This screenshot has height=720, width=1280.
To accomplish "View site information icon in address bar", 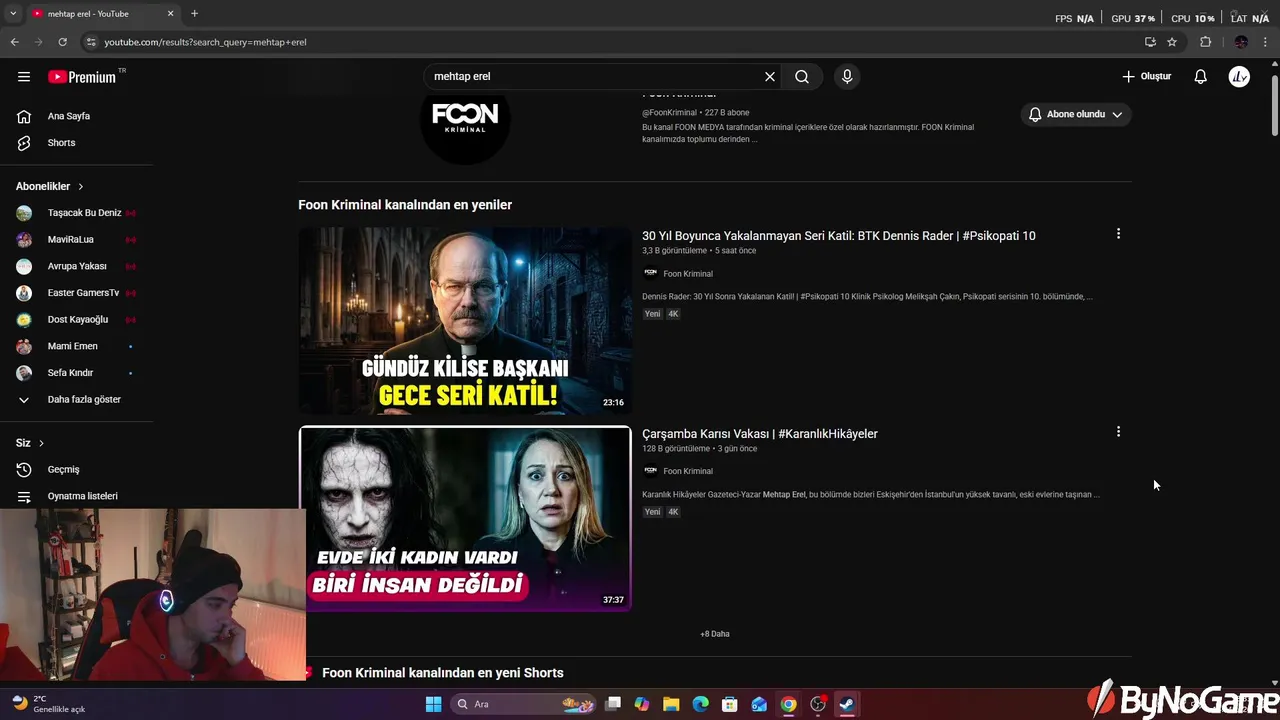I will [x=91, y=42].
